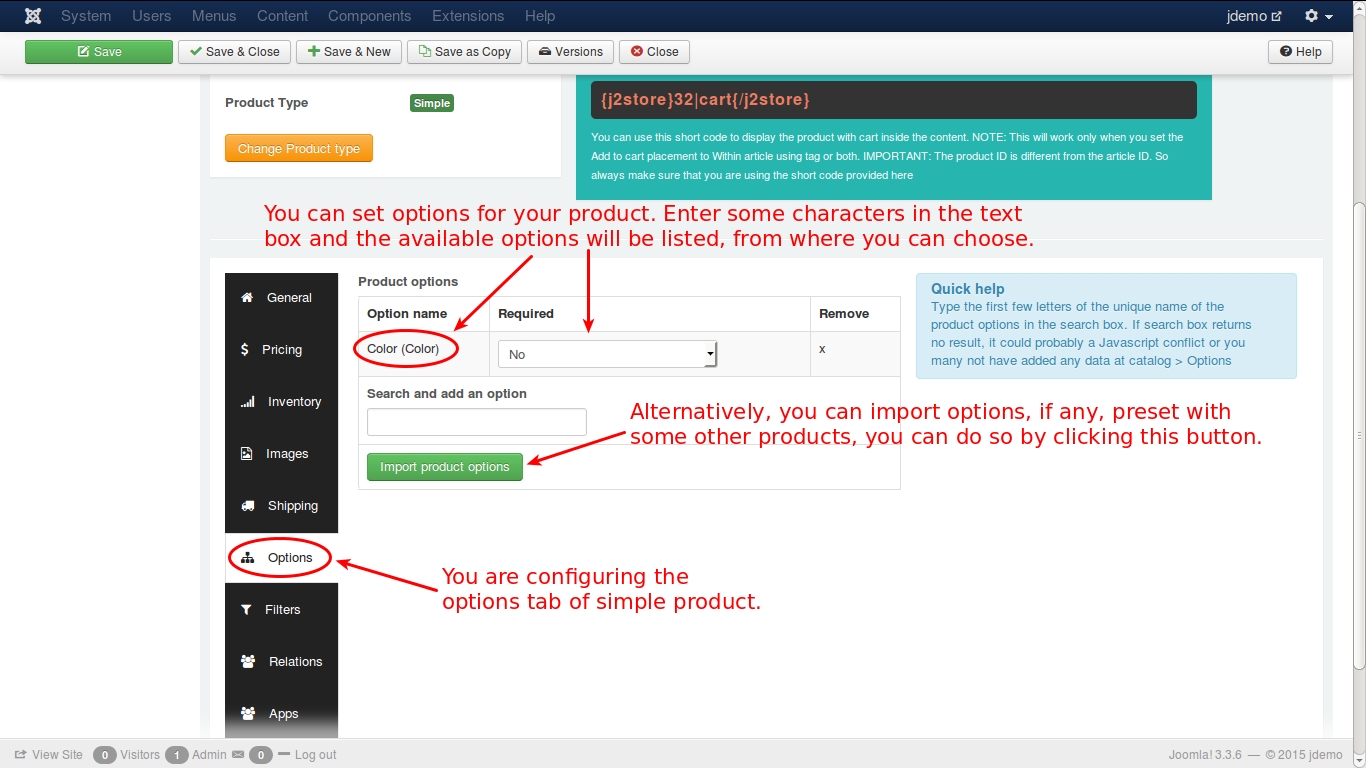Click View Site link in footer
The height and width of the screenshot is (768, 1366).
coord(48,755)
